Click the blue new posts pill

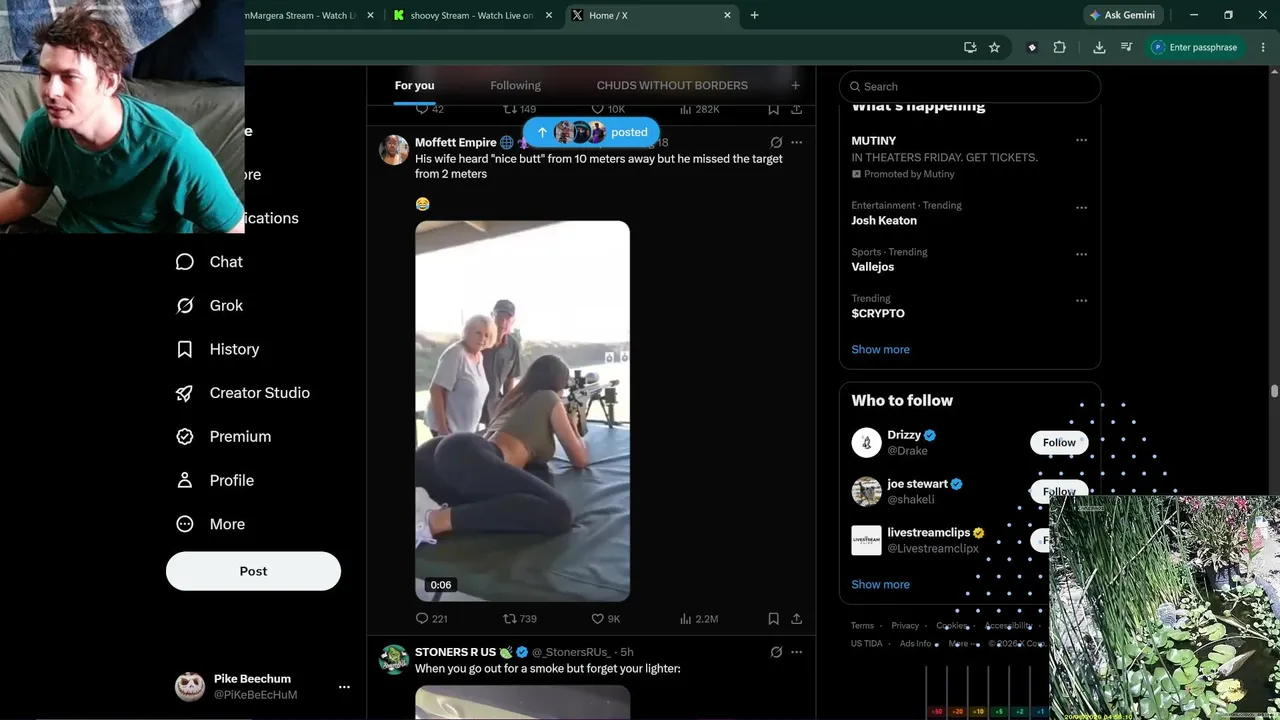pyautogui.click(x=591, y=132)
